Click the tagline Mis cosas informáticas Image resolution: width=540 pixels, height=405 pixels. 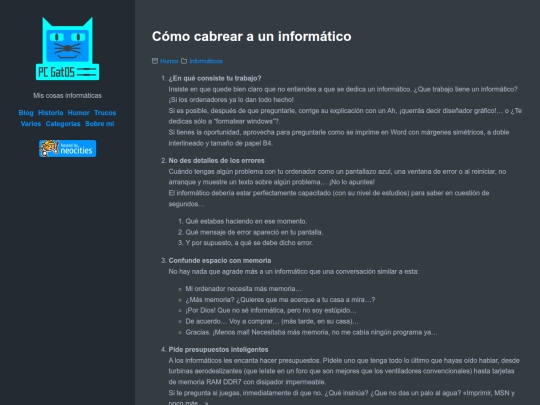coord(68,95)
